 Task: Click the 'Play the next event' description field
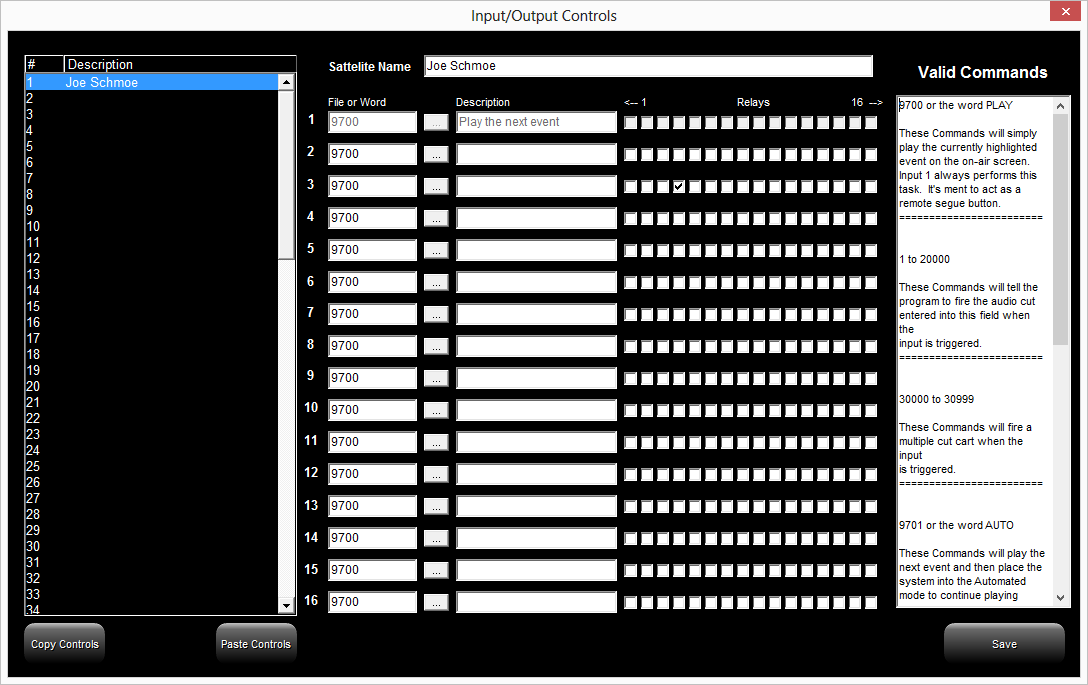pyautogui.click(x=536, y=122)
